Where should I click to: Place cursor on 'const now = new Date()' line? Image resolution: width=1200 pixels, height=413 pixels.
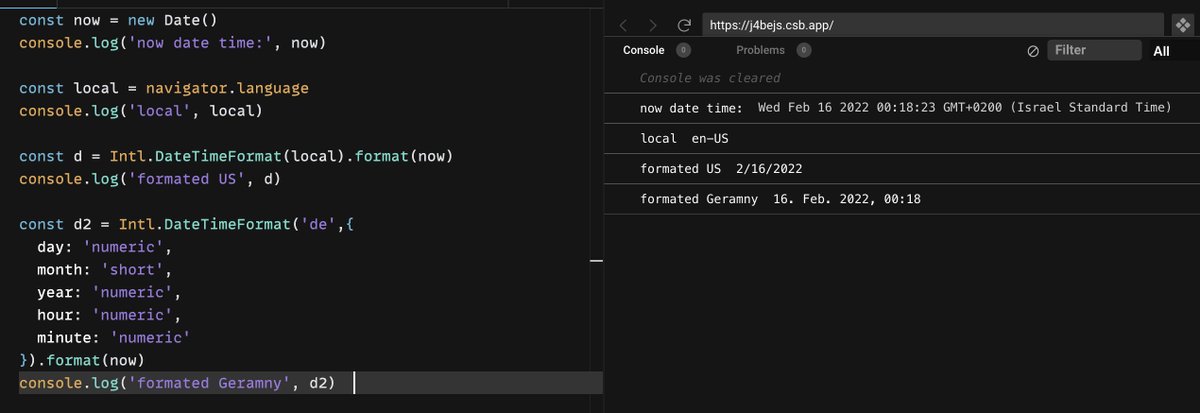tap(117, 21)
